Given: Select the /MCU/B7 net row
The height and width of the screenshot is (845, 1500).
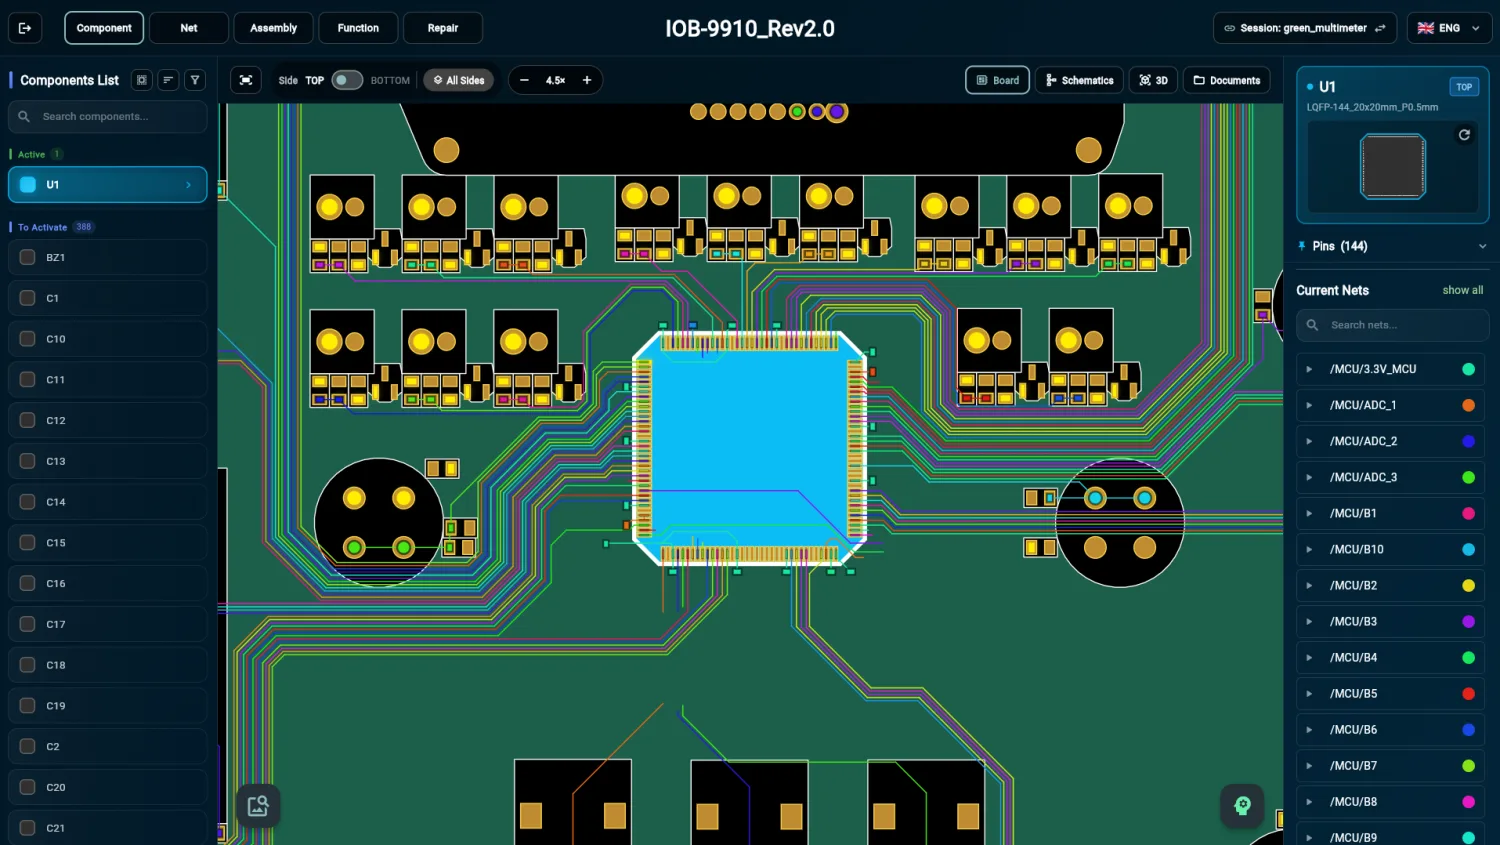Looking at the screenshot, I should [x=1390, y=766].
